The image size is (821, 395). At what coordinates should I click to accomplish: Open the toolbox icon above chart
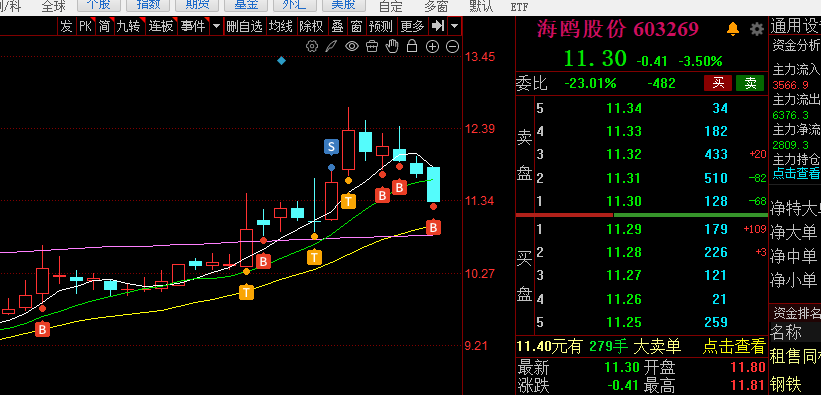point(372,47)
